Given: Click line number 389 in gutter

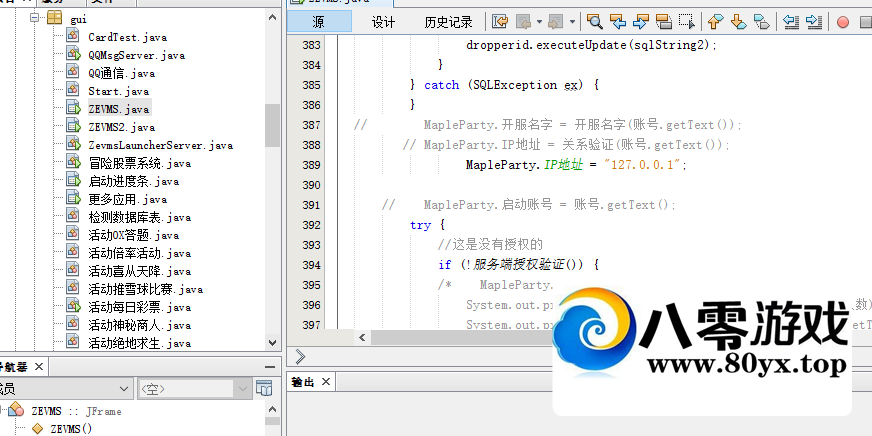Looking at the screenshot, I should tap(311, 165).
